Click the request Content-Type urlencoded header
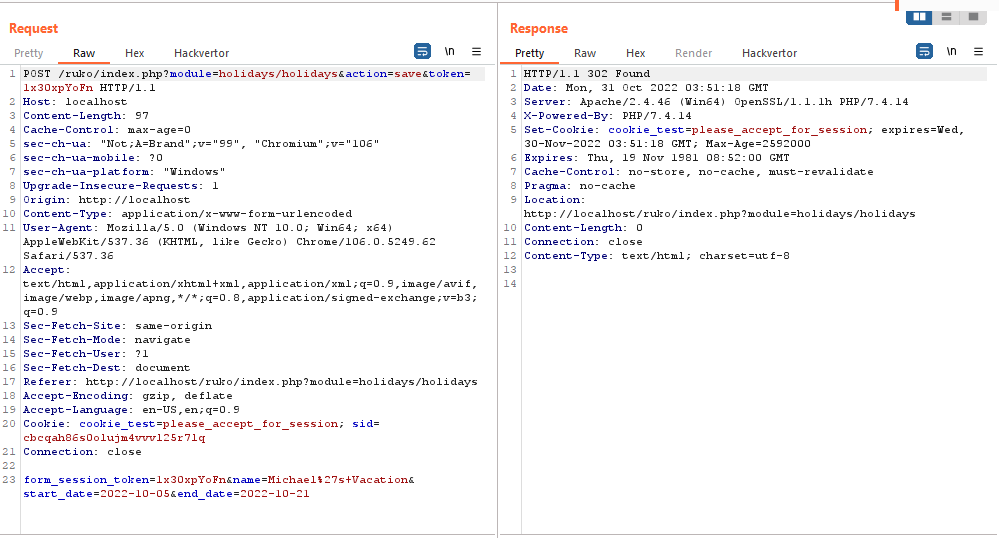 (x=187, y=214)
